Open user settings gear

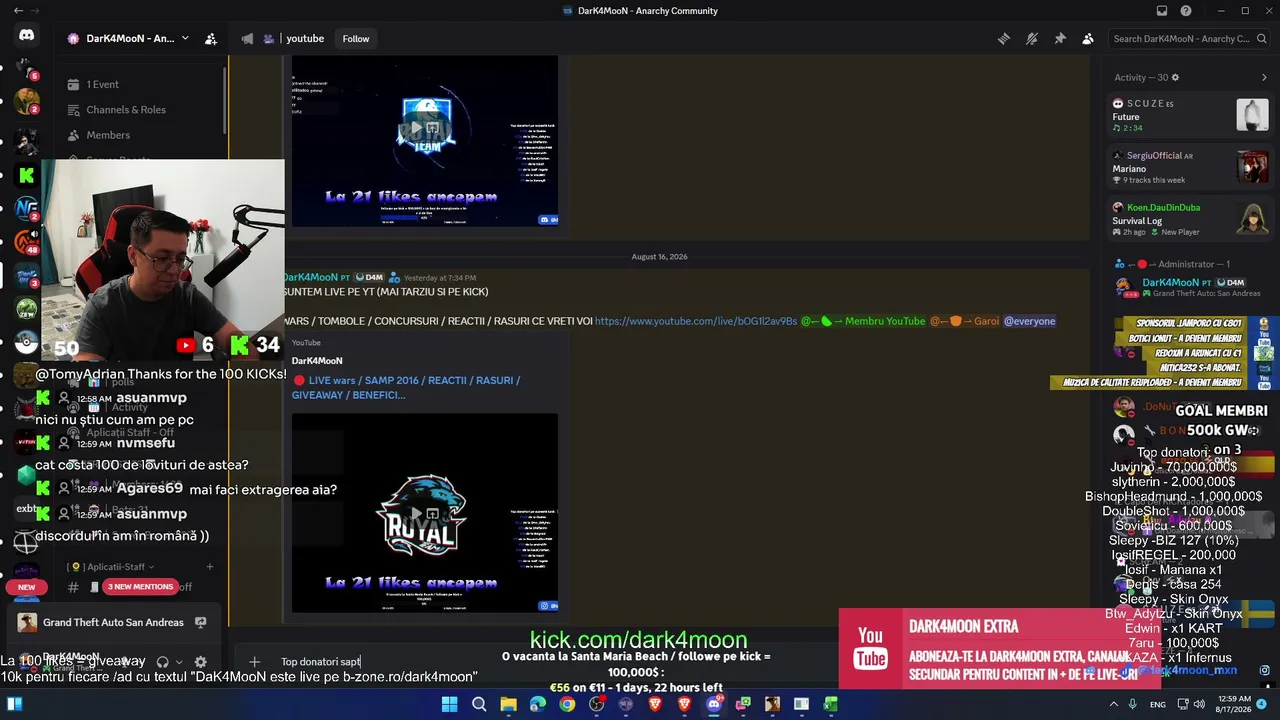point(200,662)
